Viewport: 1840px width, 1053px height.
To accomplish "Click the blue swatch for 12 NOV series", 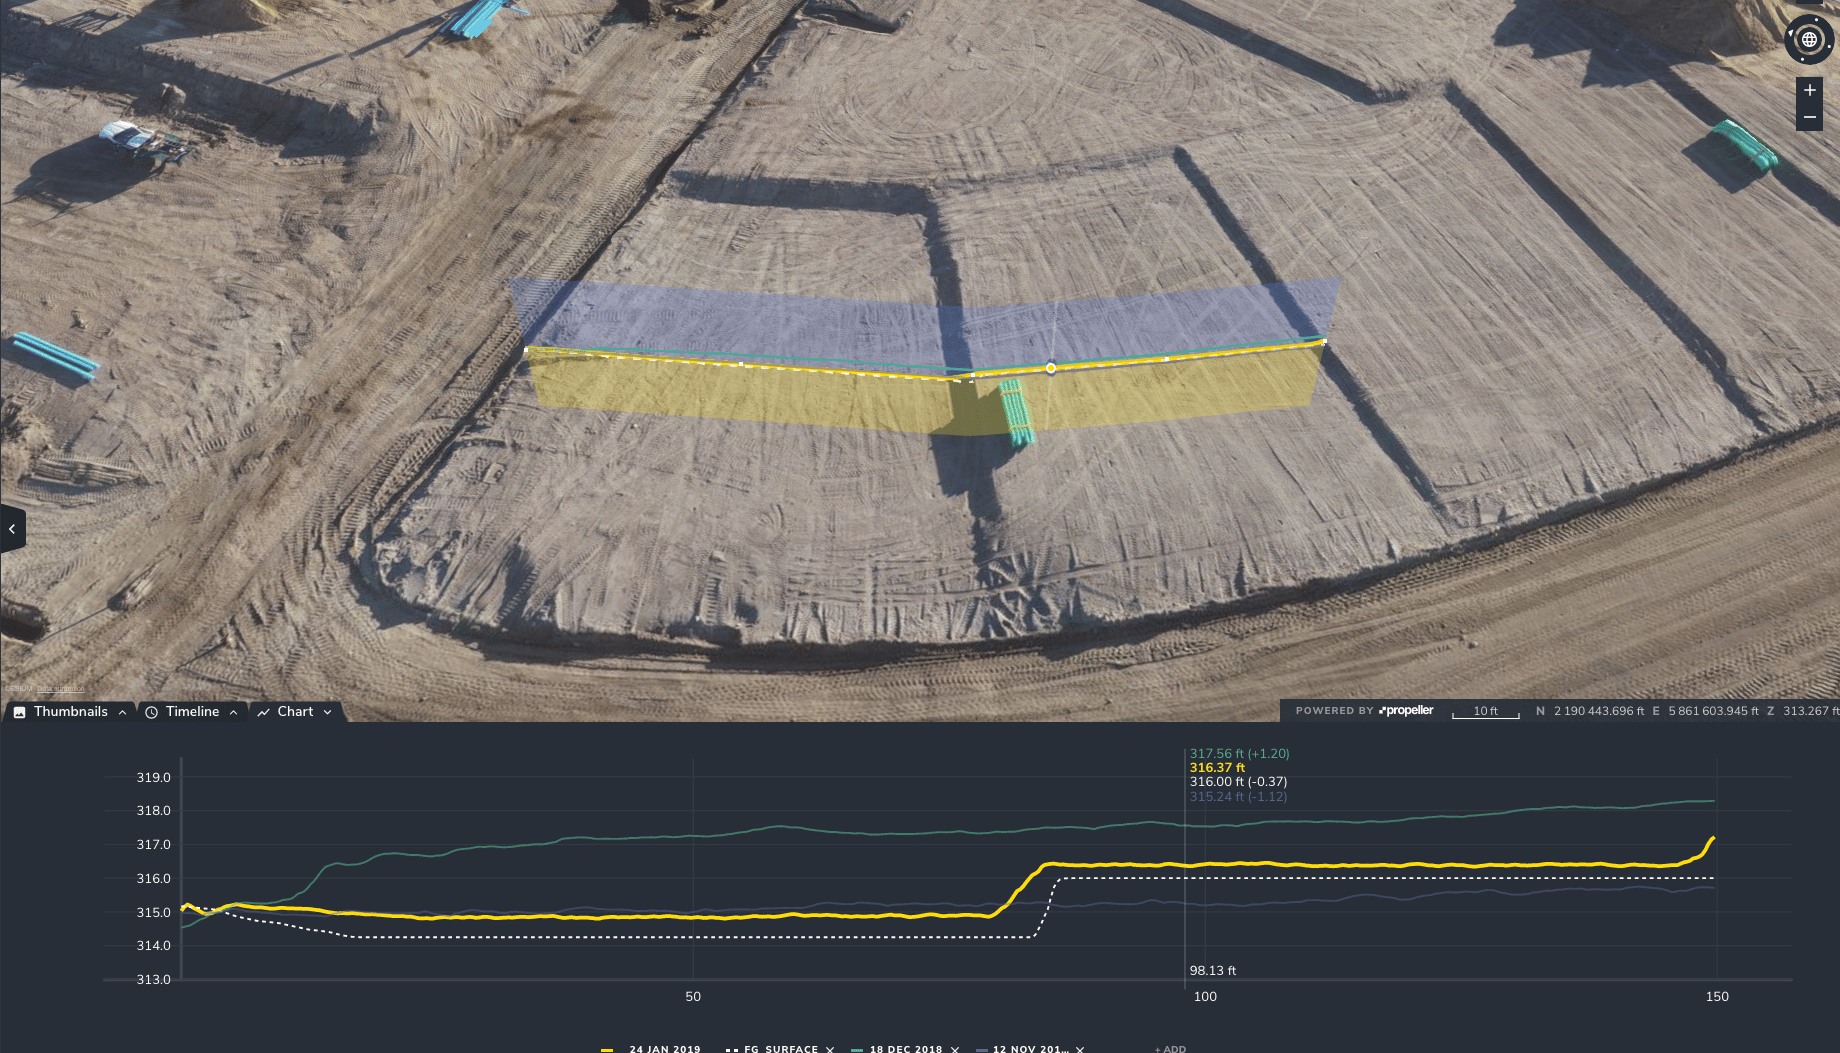I will point(982,1050).
